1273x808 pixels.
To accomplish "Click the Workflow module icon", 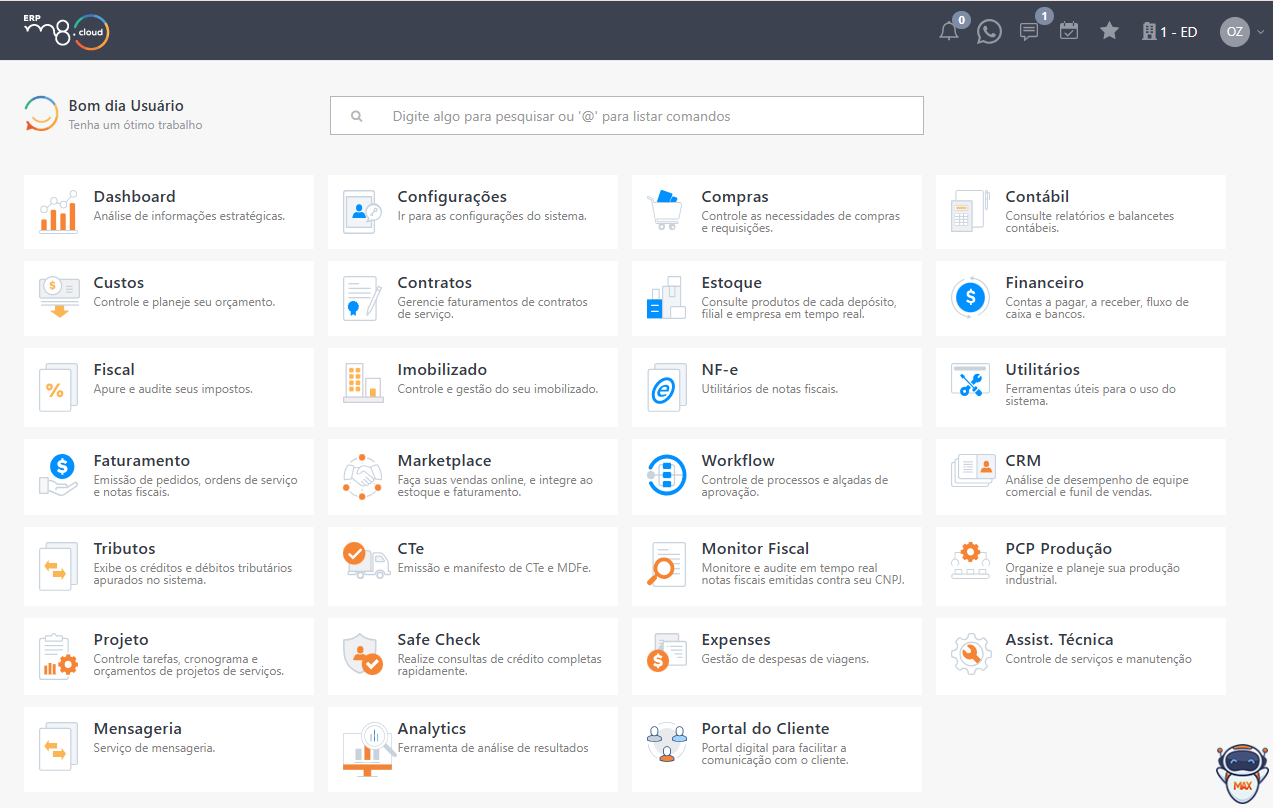I will [665, 475].
